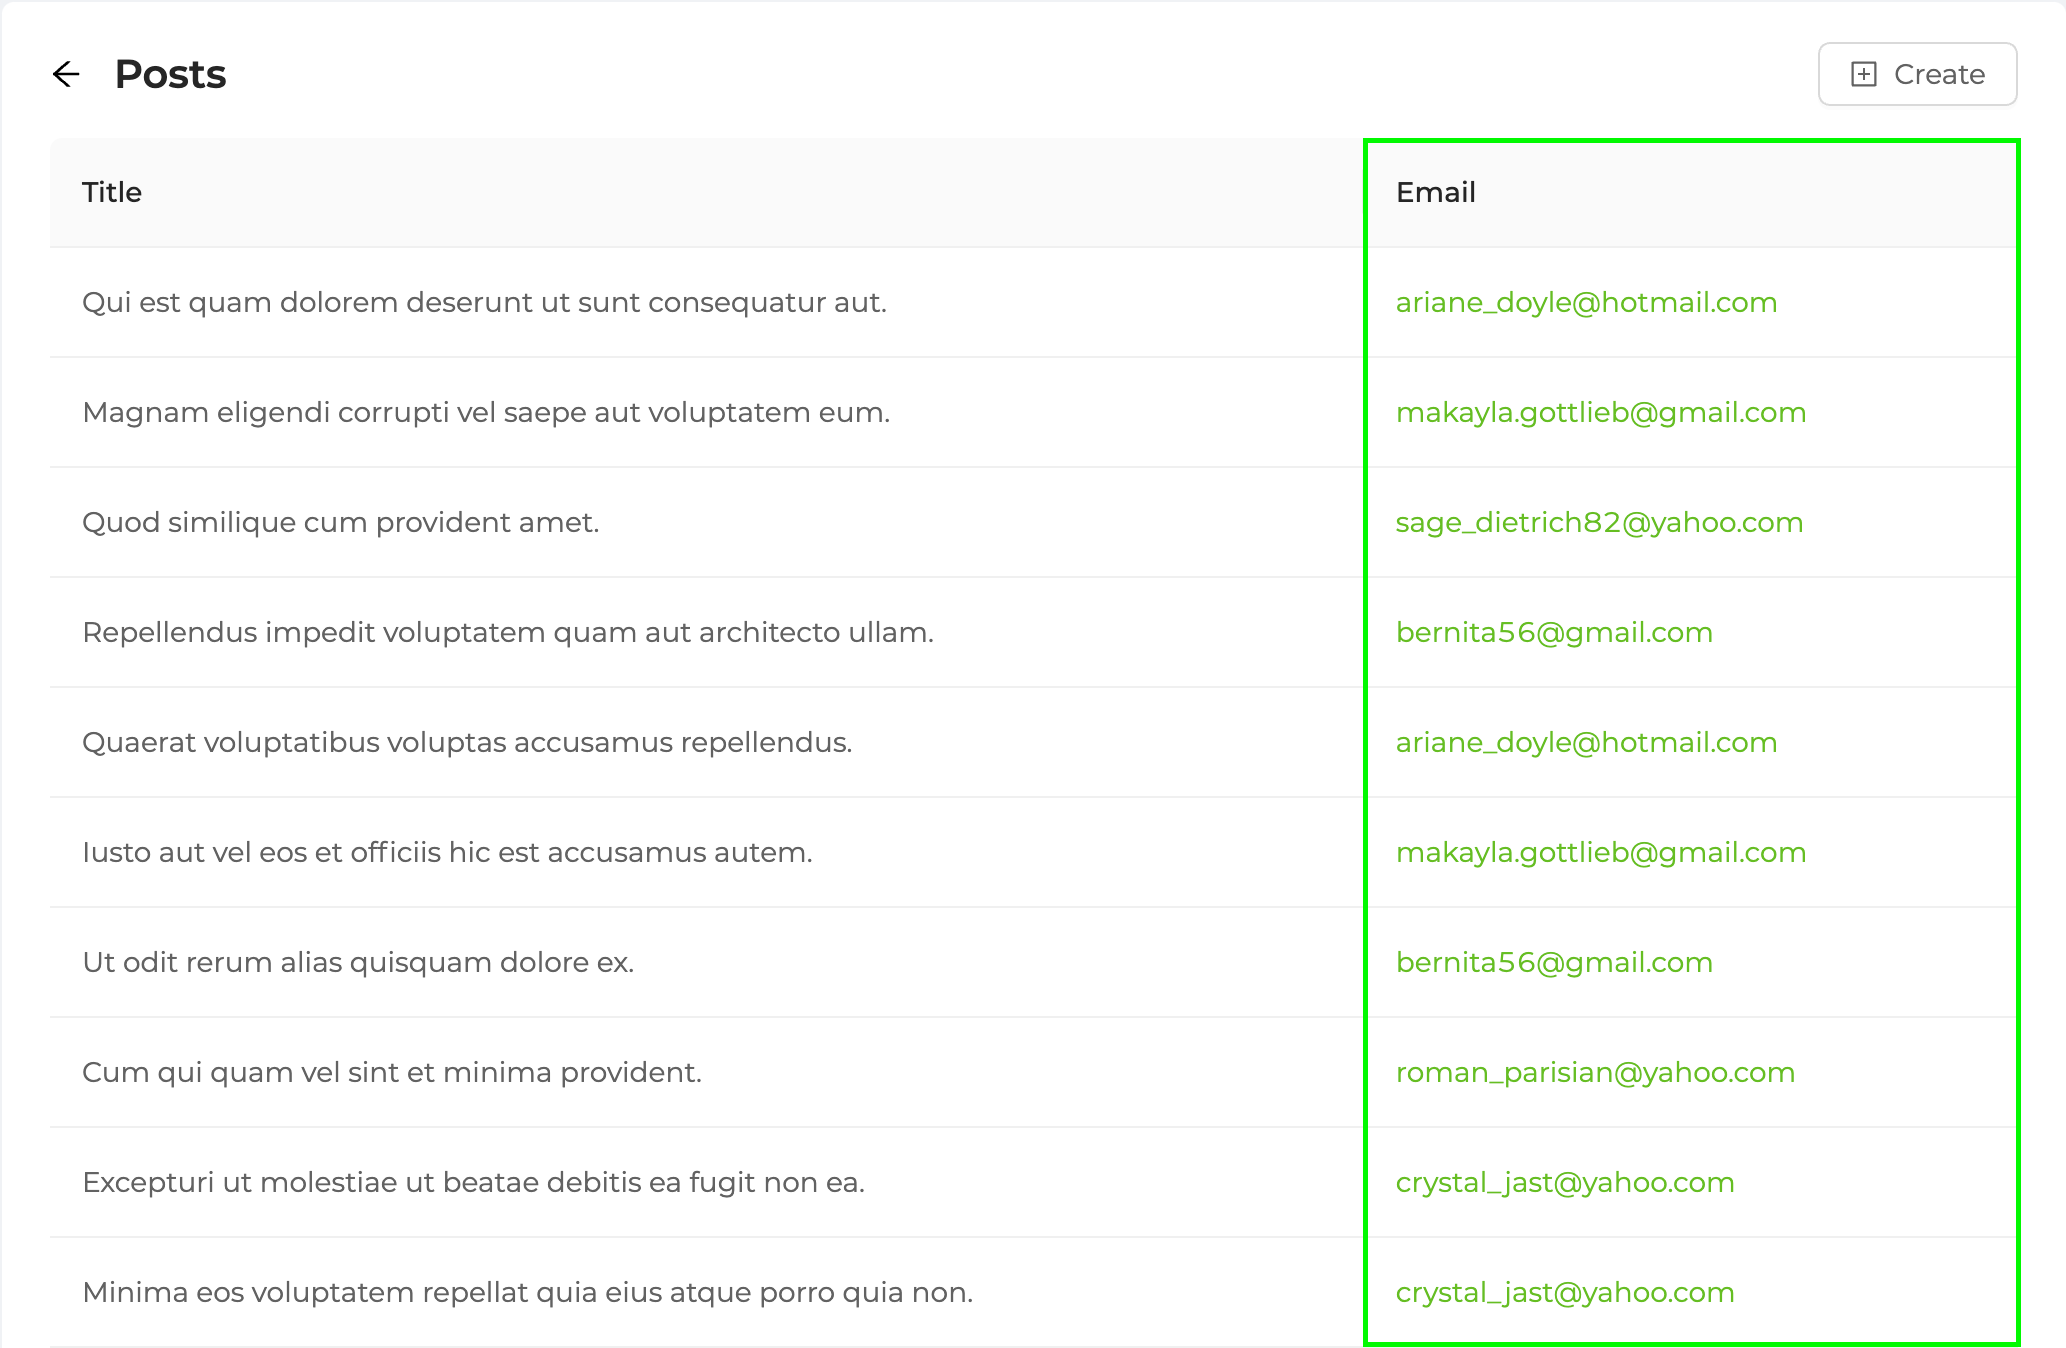This screenshot has height=1348, width=2066.
Task: Sort posts by the Title column header
Action: [112, 192]
